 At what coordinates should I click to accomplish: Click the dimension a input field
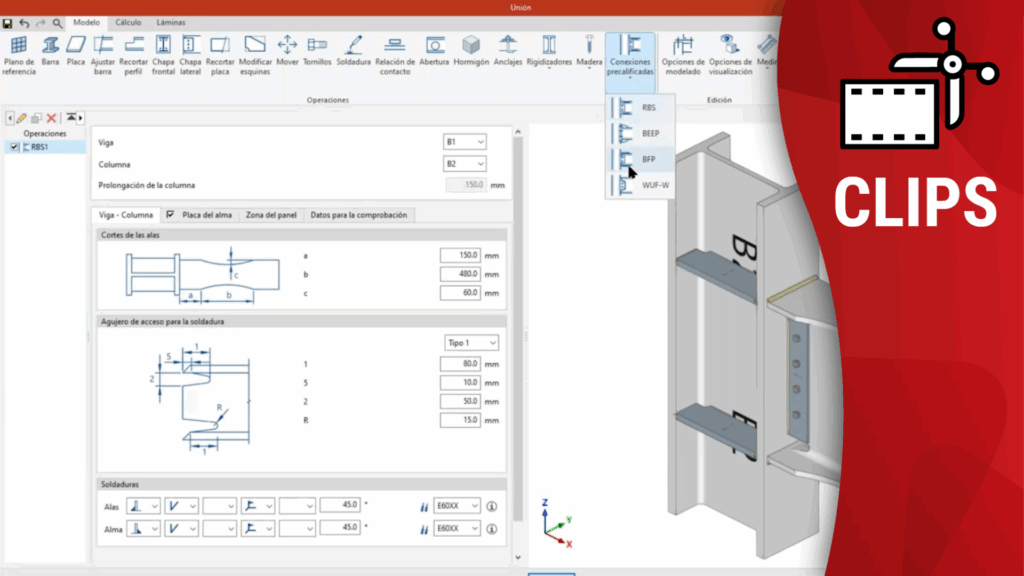(x=460, y=256)
